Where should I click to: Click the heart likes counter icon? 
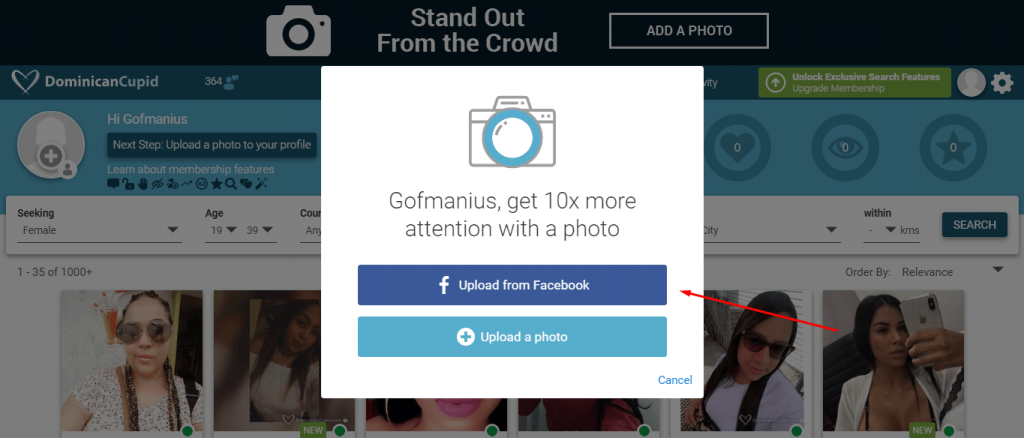pos(736,147)
